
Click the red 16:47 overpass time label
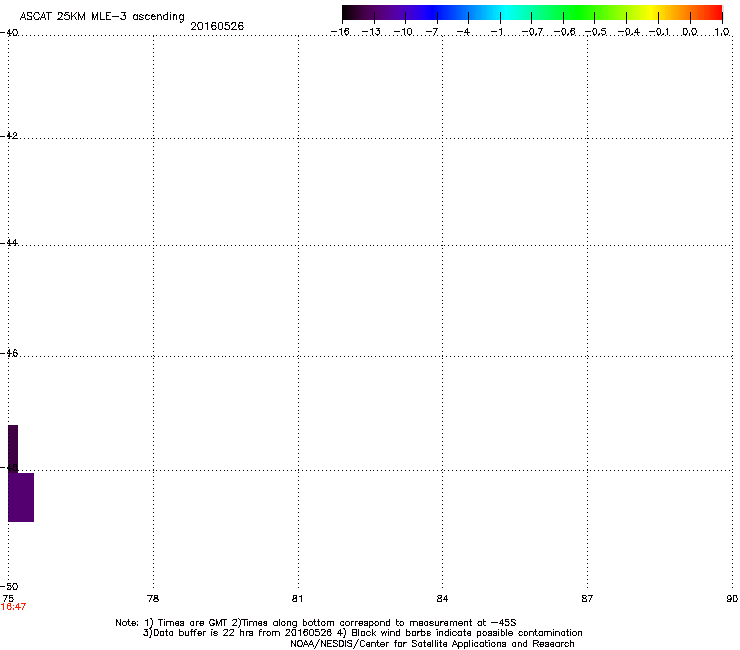(x=13, y=607)
